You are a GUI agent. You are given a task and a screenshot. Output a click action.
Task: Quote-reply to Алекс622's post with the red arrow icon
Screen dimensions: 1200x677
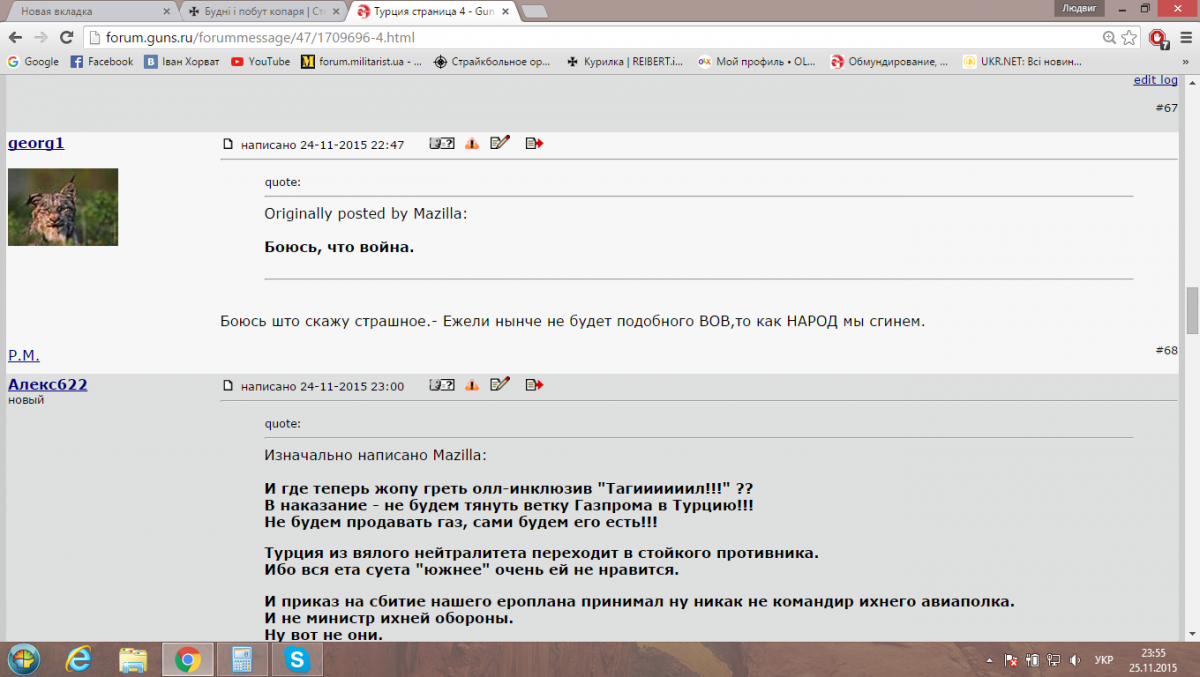click(534, 385)
